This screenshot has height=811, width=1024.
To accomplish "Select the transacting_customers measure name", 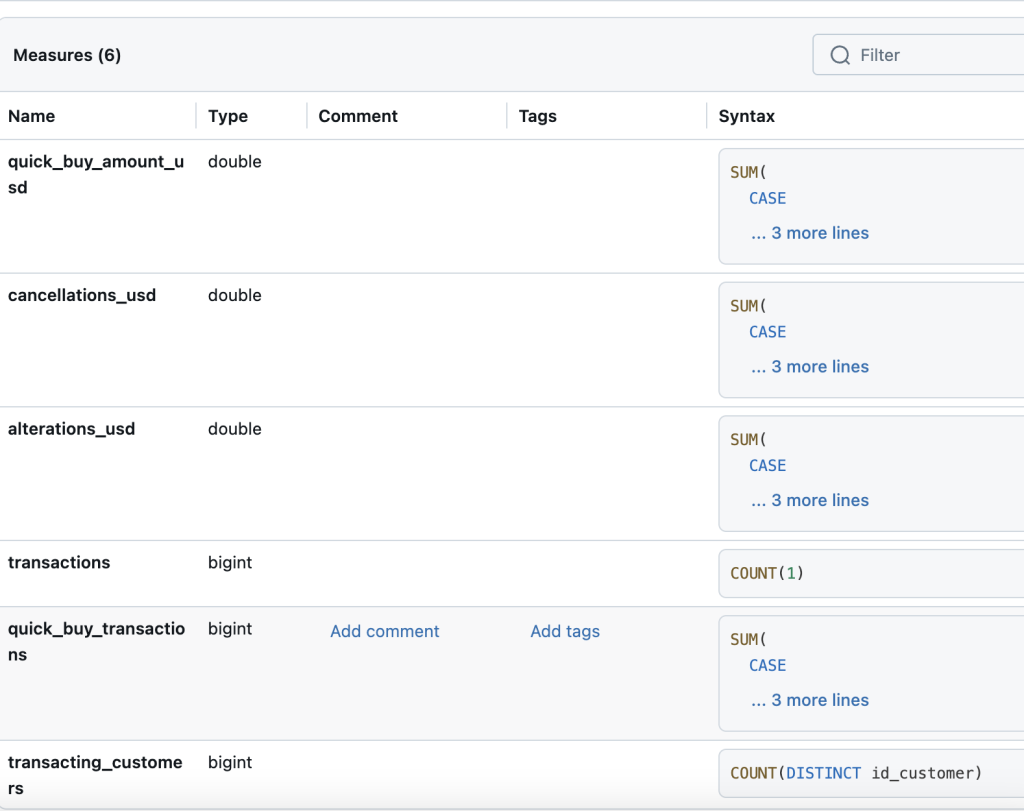I will click(x=95, y=774).
